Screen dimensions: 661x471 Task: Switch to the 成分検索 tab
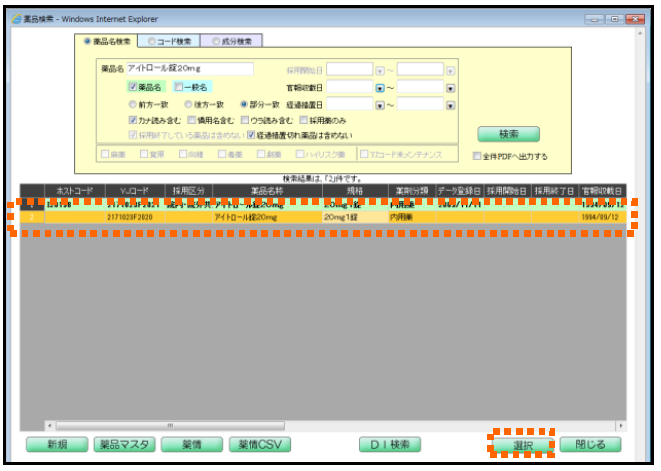coord(232,41)
